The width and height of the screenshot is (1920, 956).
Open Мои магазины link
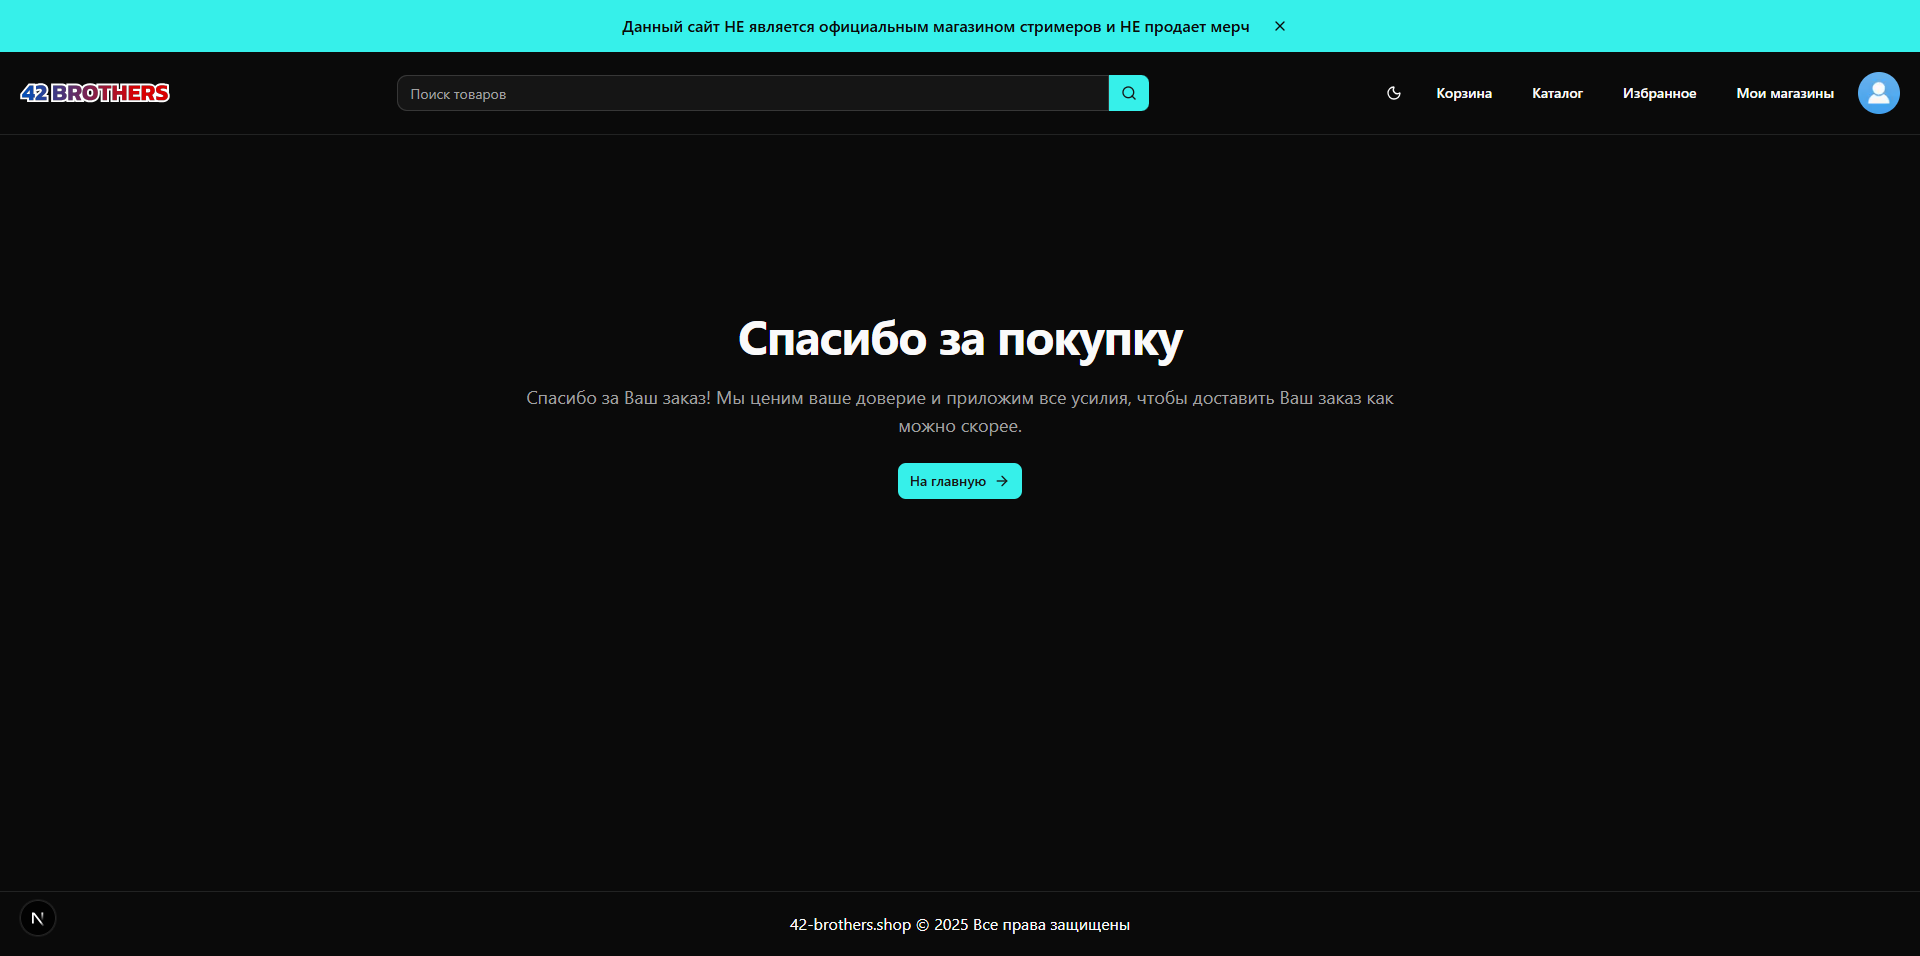pyautogui.click(x=1784, y=93)
